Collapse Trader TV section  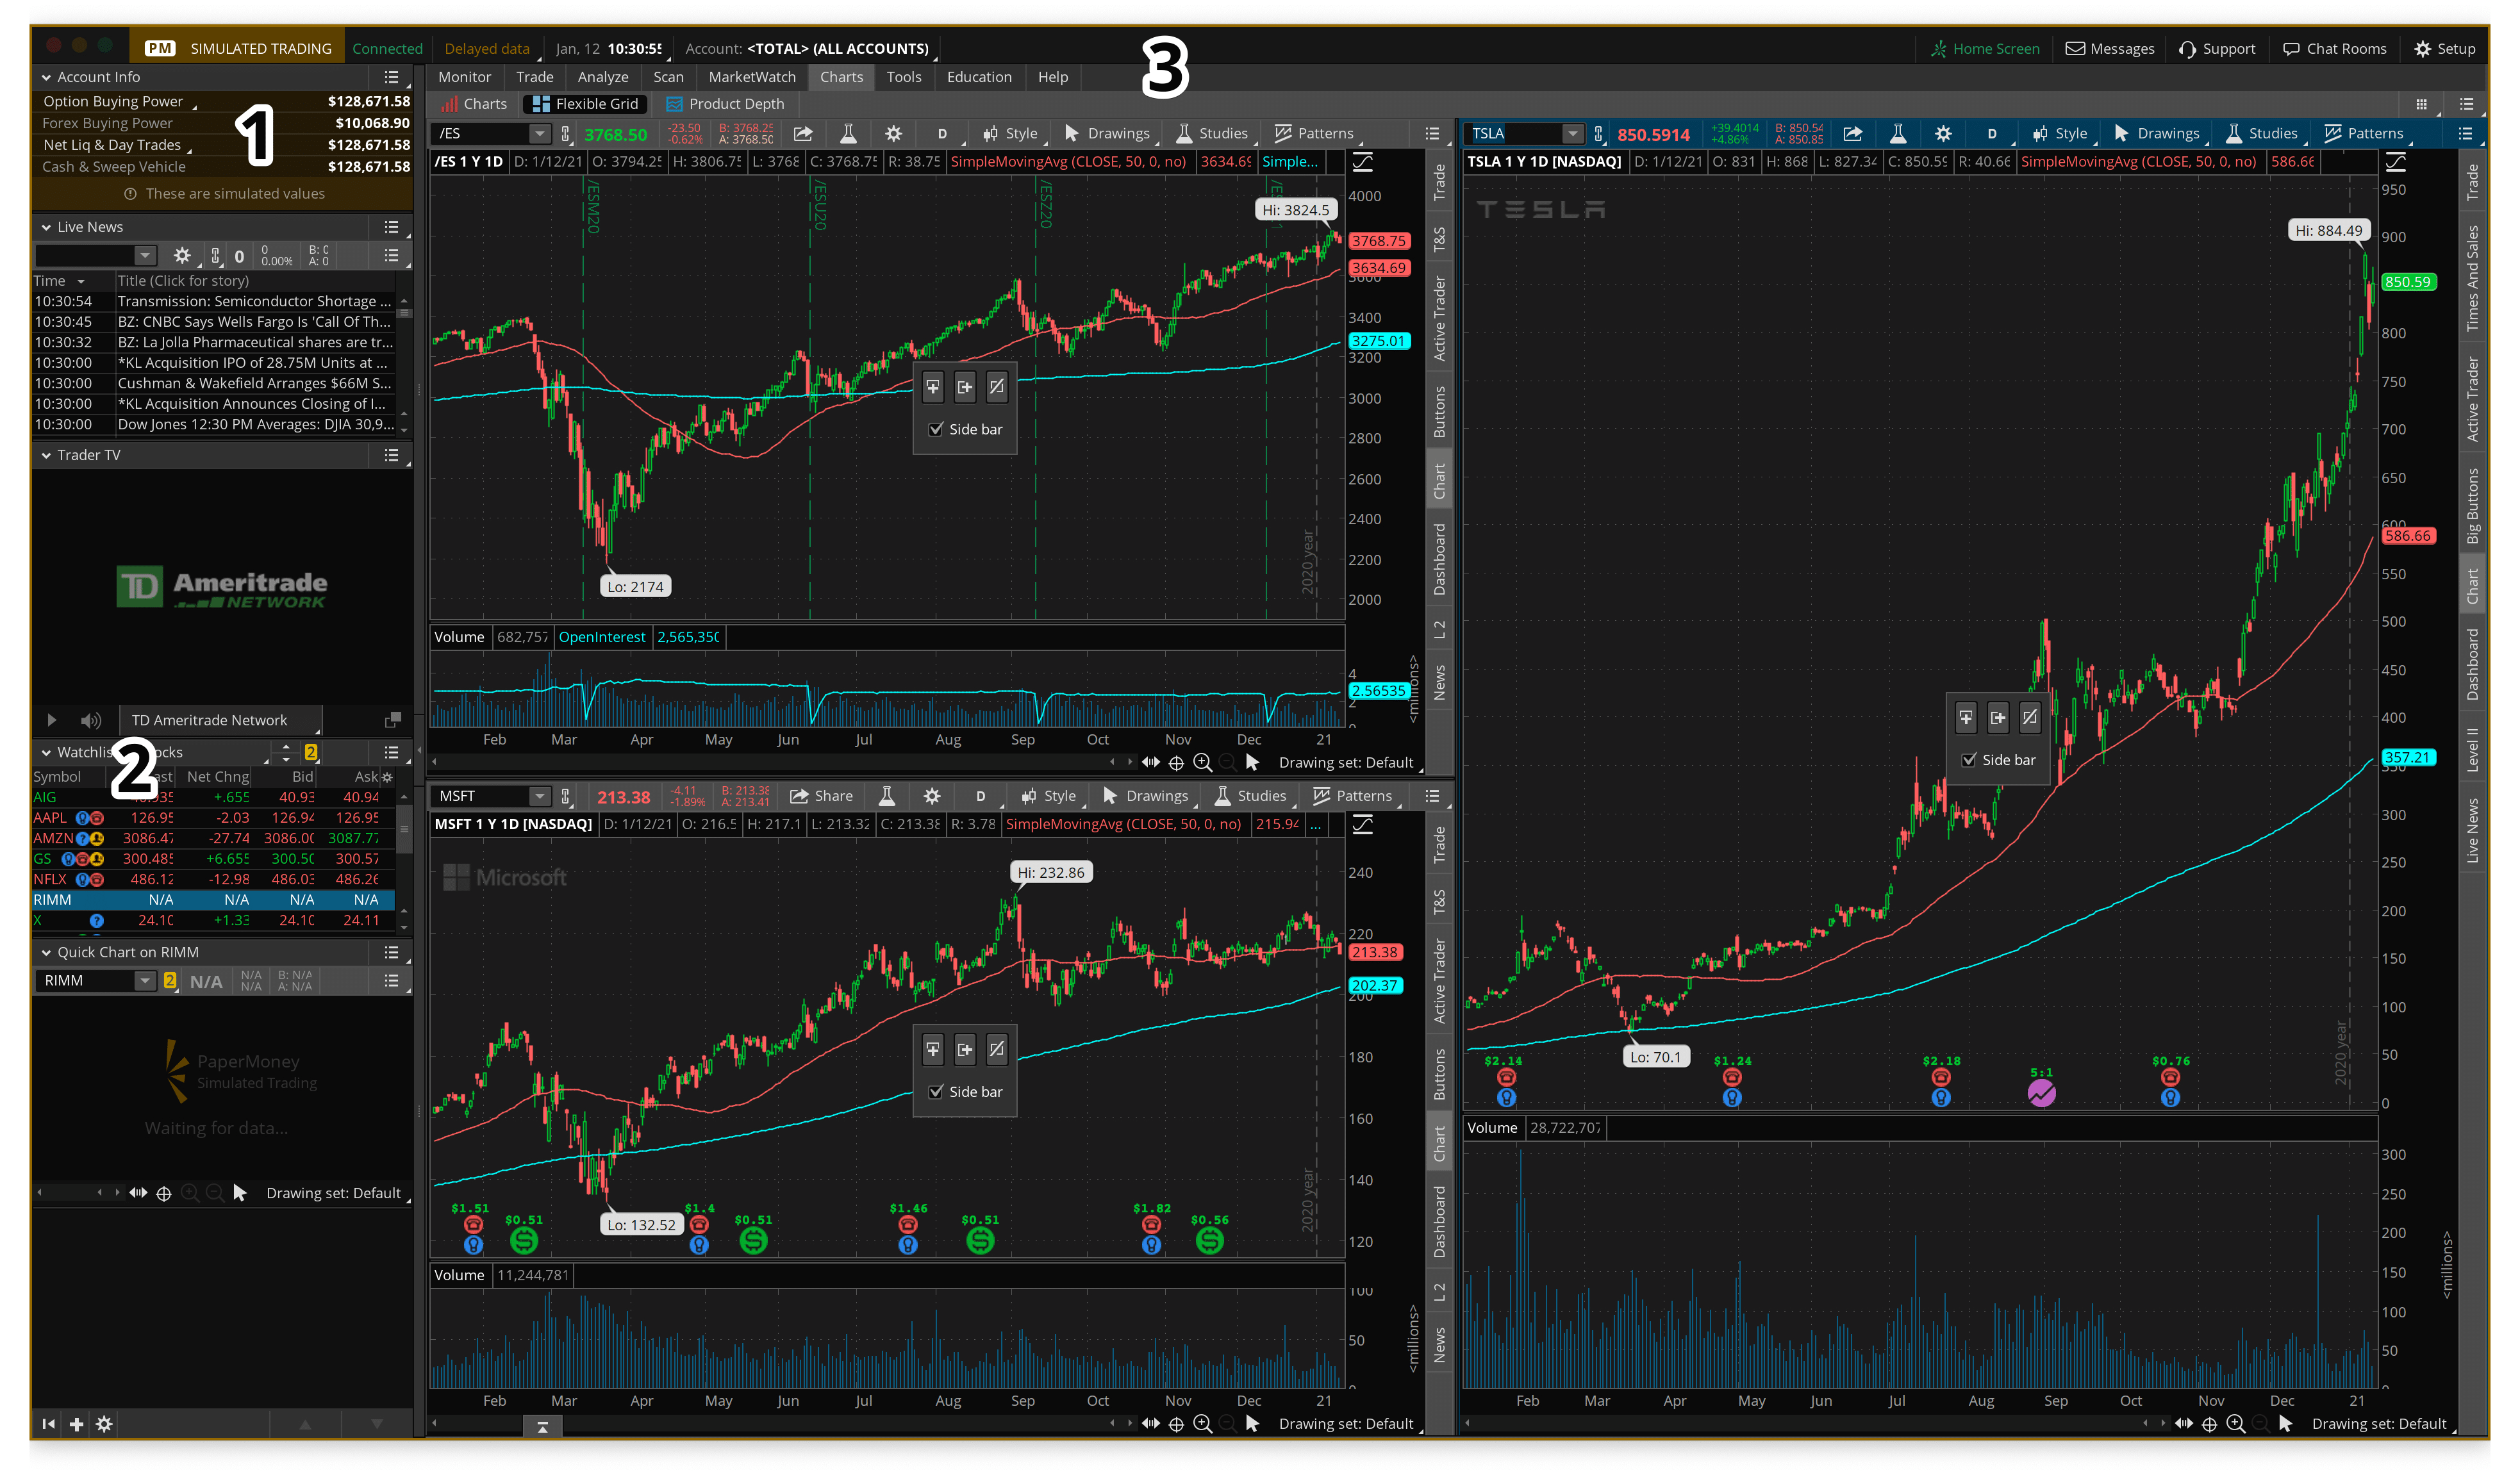[46, 455]
